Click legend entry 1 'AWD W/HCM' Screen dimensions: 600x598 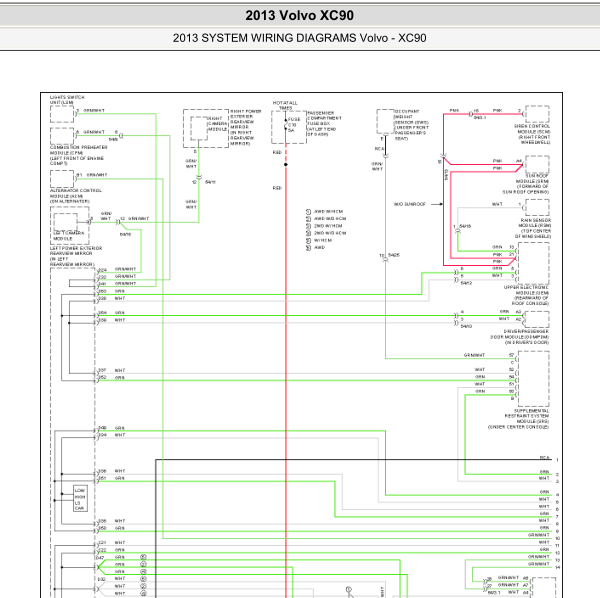[325, 212]
